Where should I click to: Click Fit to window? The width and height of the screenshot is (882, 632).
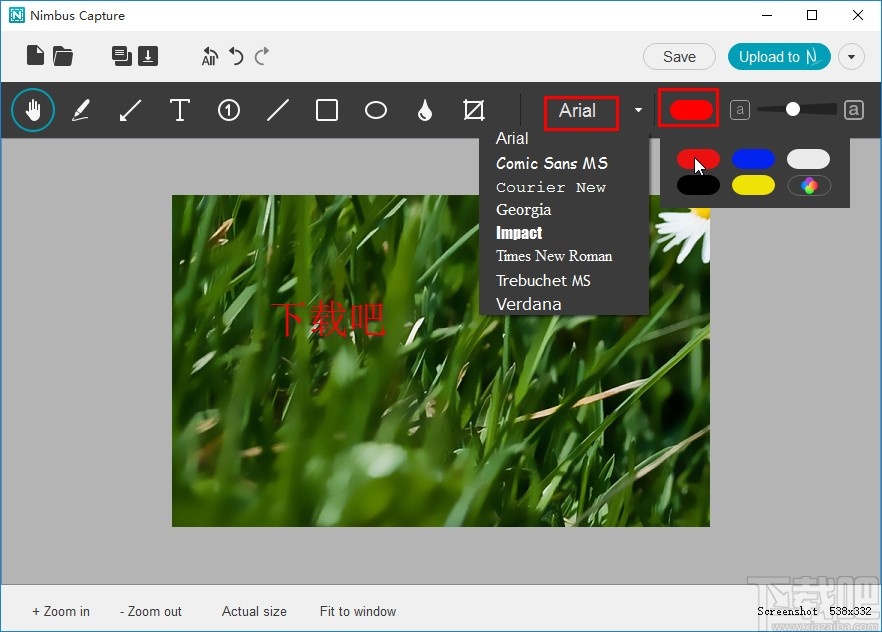point(358,611)
